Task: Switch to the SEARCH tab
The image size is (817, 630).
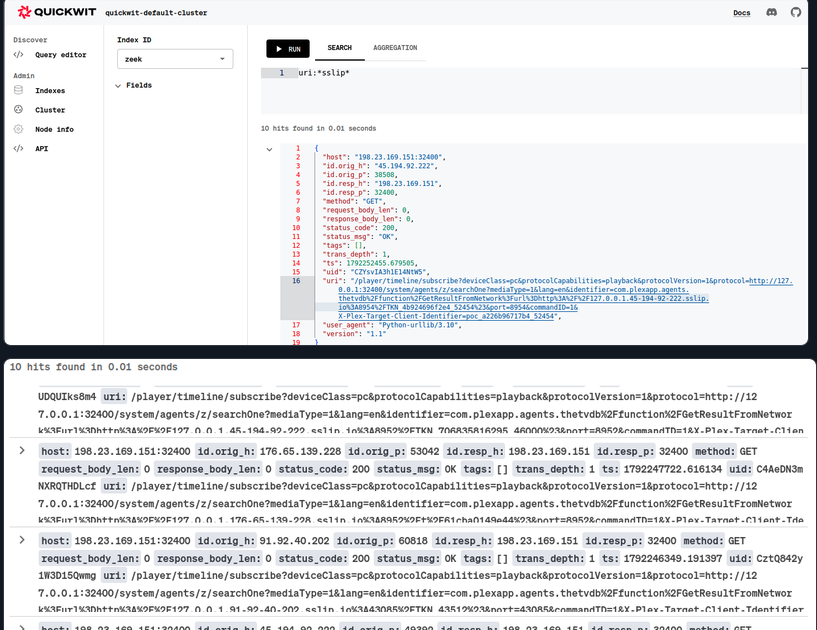Action: coord(339,48)
